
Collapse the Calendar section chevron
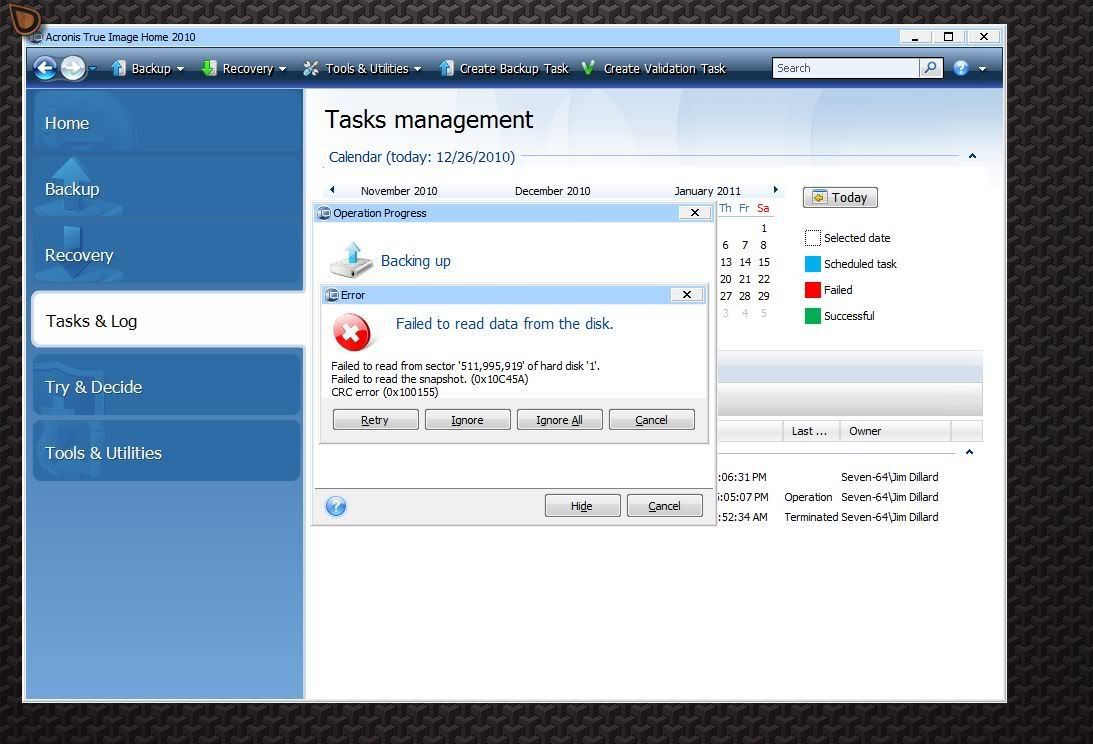point(972,156)
